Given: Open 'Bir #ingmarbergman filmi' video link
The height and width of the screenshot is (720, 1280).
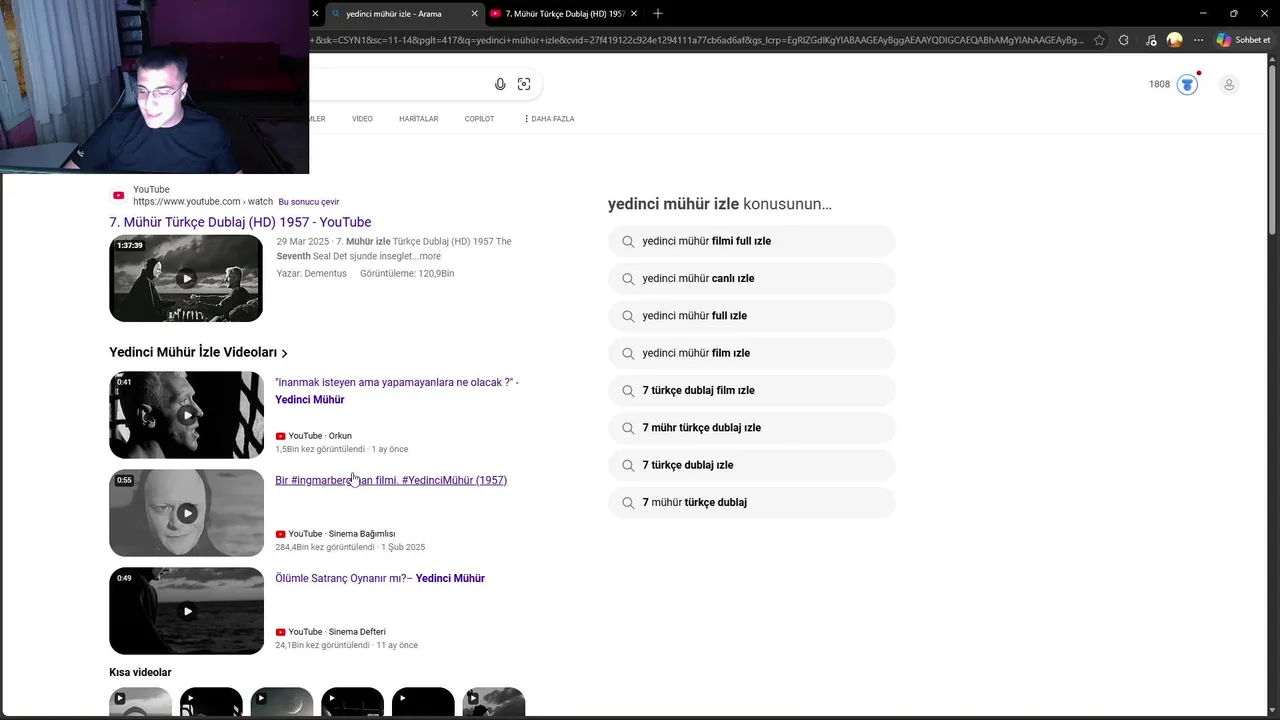Looking at the screenshot, I should pyautogui.click(x=391, y=480).
